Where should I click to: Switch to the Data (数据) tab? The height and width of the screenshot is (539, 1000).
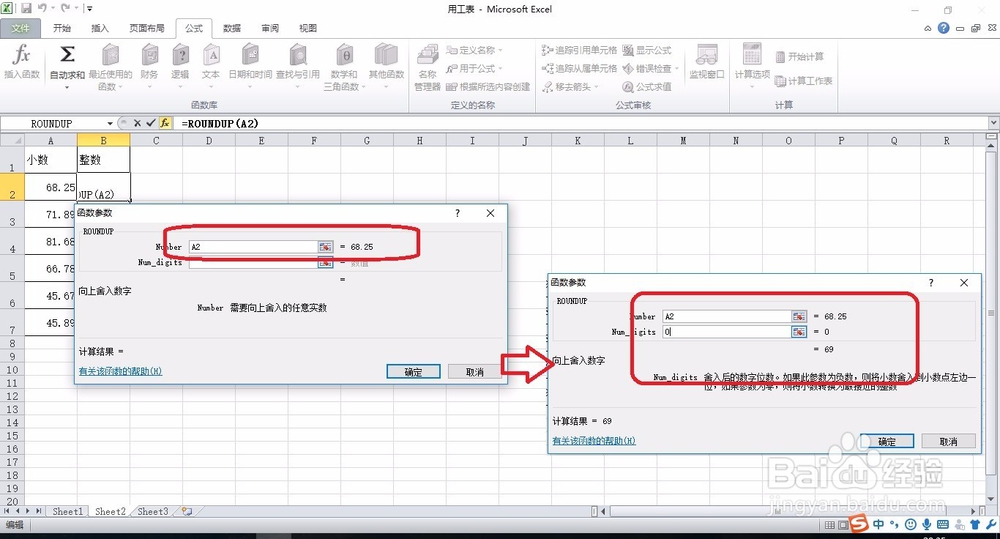tap(232, 28)
